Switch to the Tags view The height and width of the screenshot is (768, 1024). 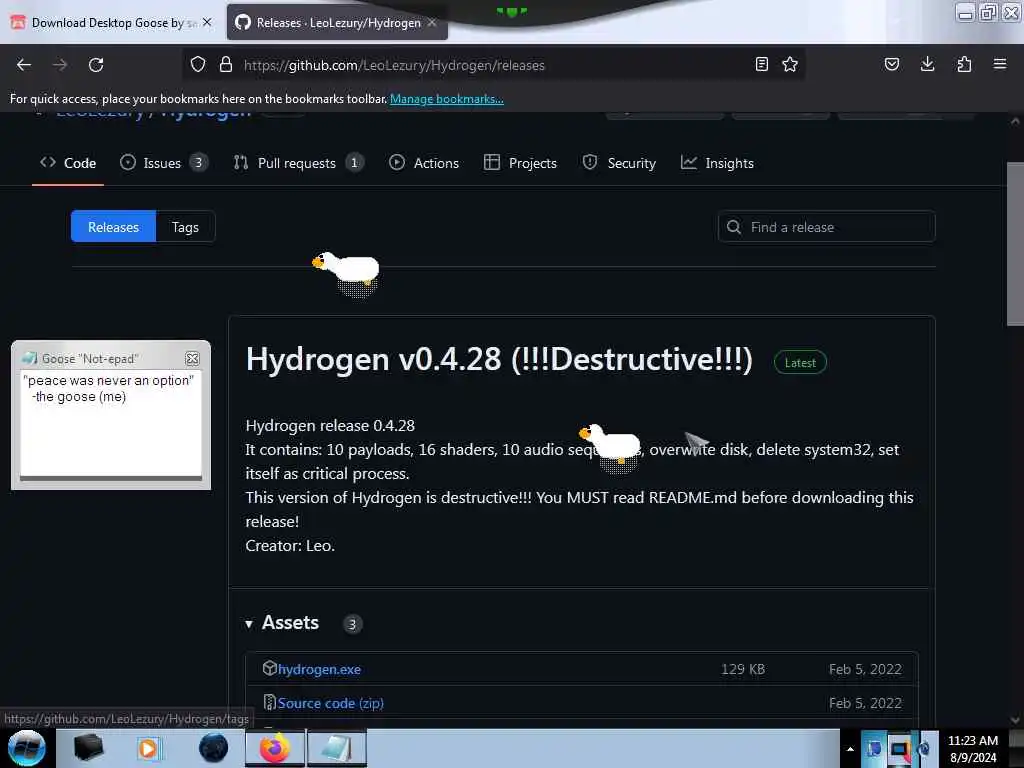coord(185,227)
